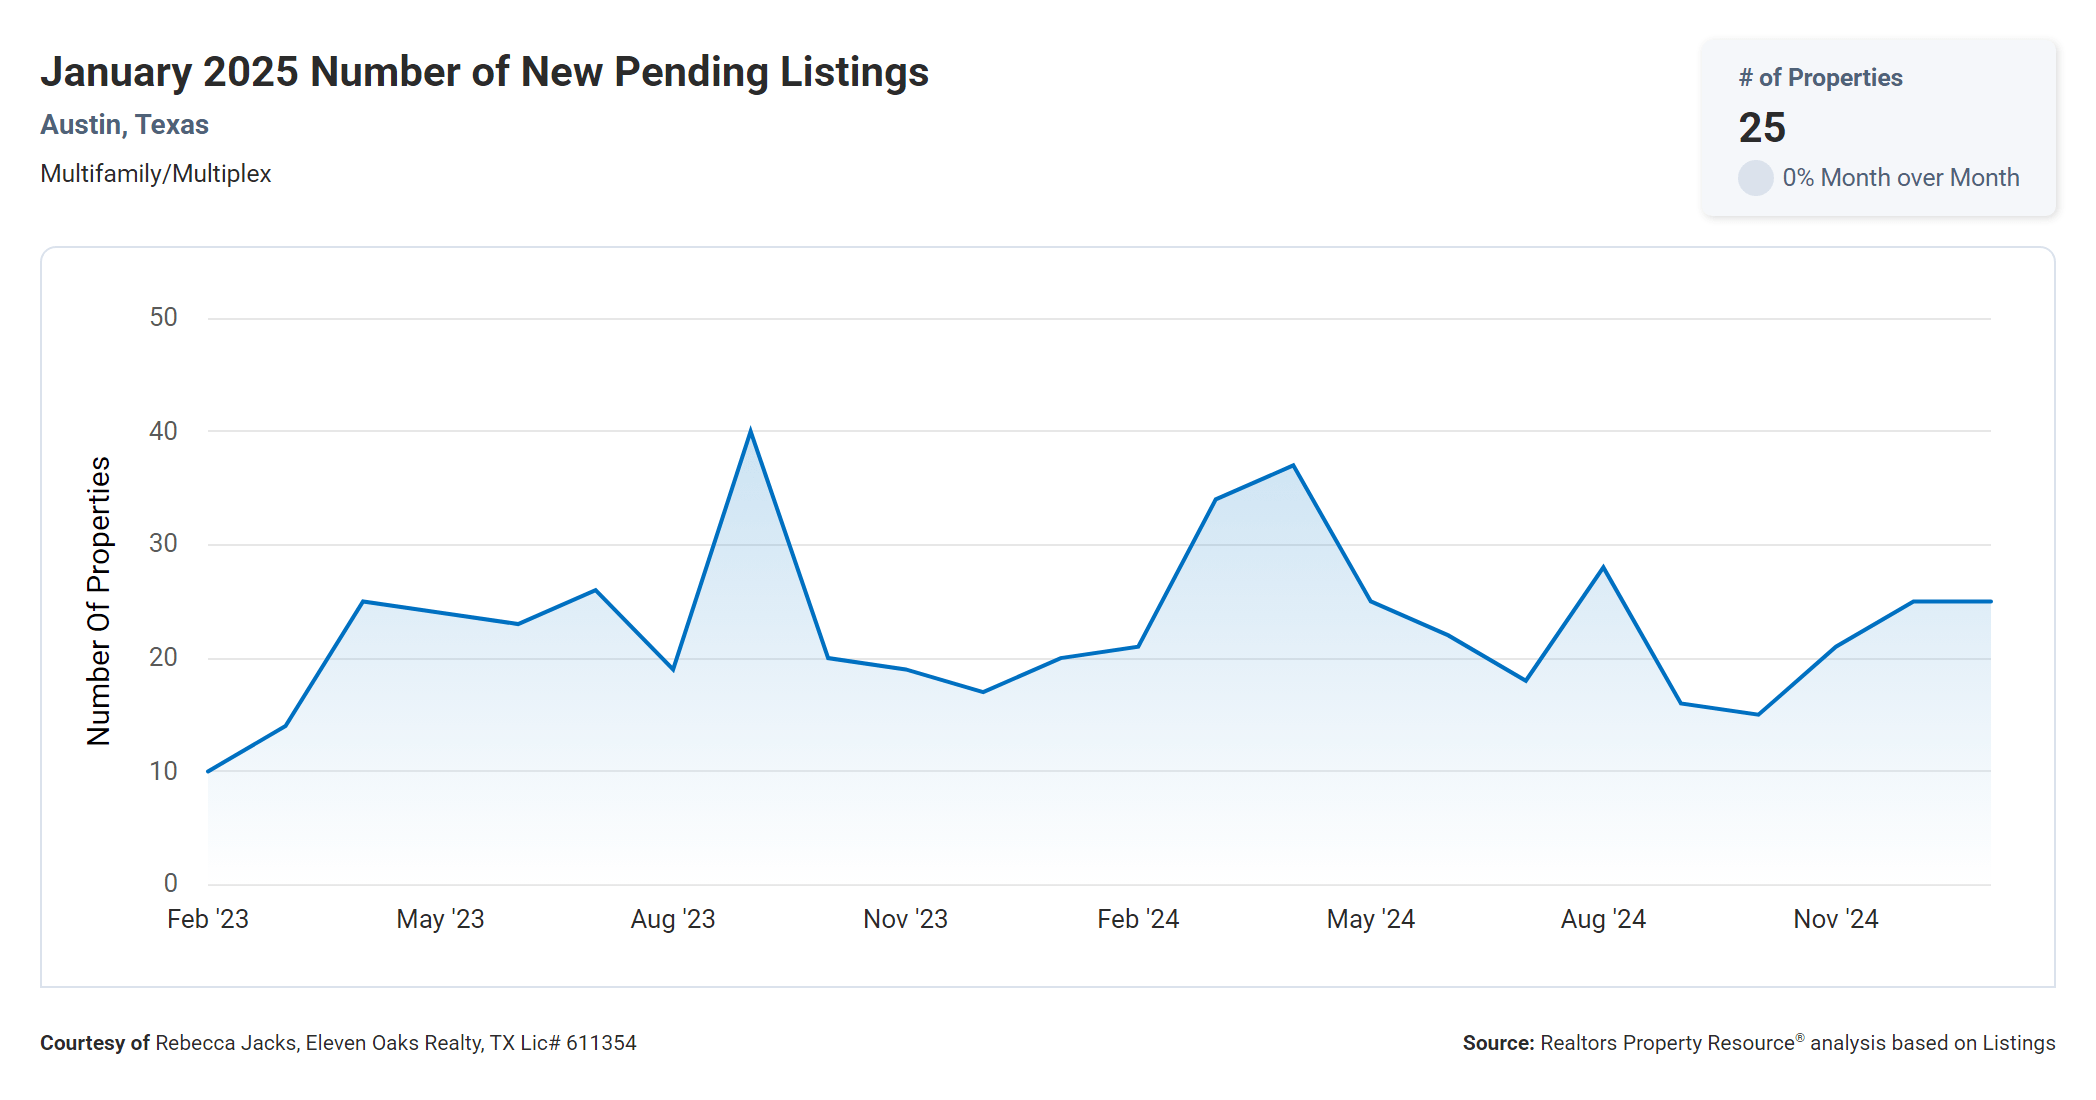The width and height of the screenshot is (2096, 1100).
Task: Click the Feb '23 x-axis label
Action: [207, 919]
